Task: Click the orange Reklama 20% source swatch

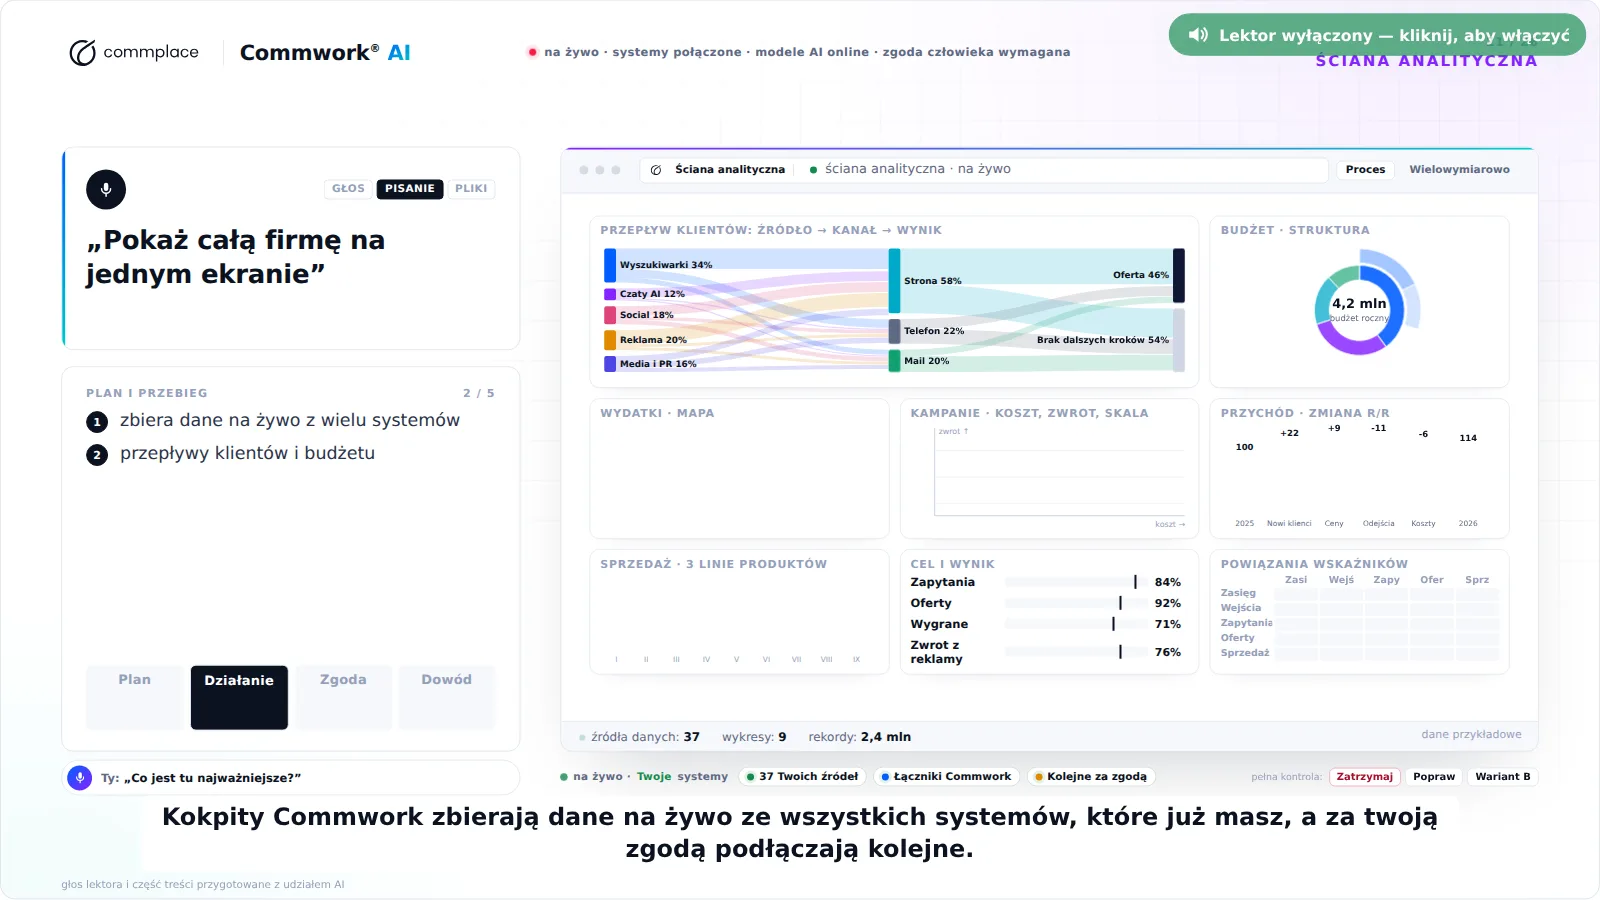Action: 610,340
